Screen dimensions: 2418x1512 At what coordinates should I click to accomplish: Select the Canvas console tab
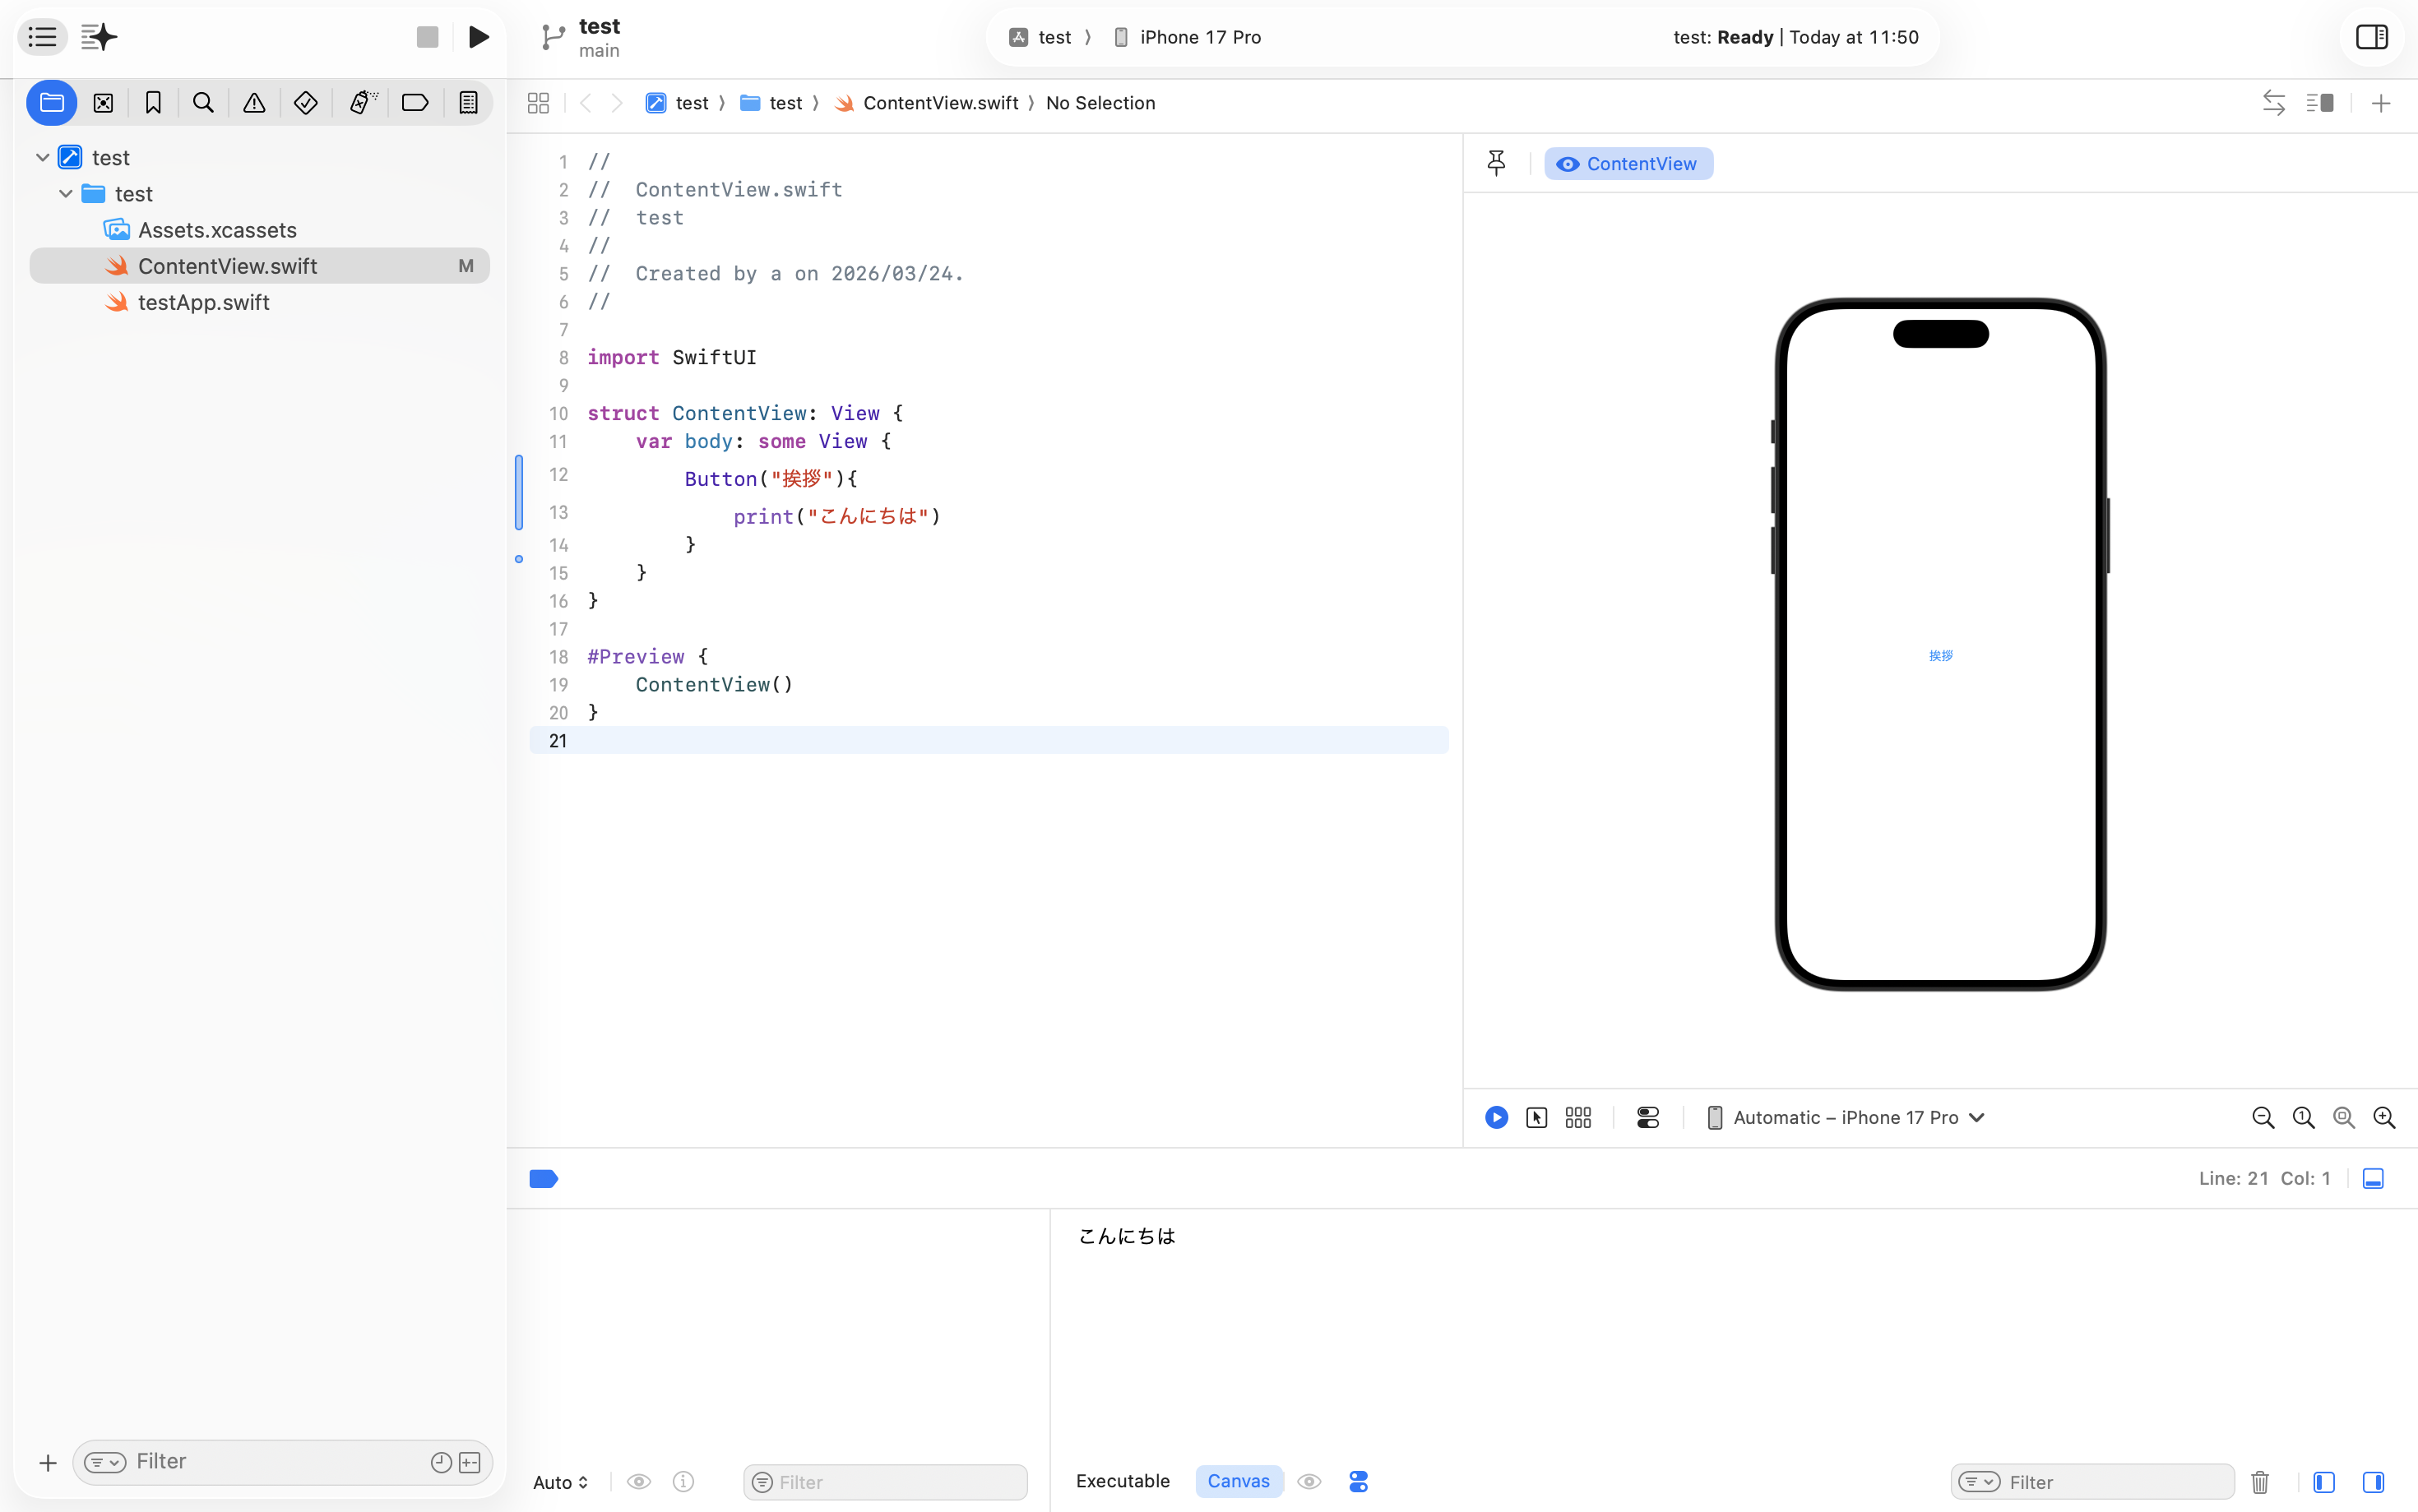1238,1480
